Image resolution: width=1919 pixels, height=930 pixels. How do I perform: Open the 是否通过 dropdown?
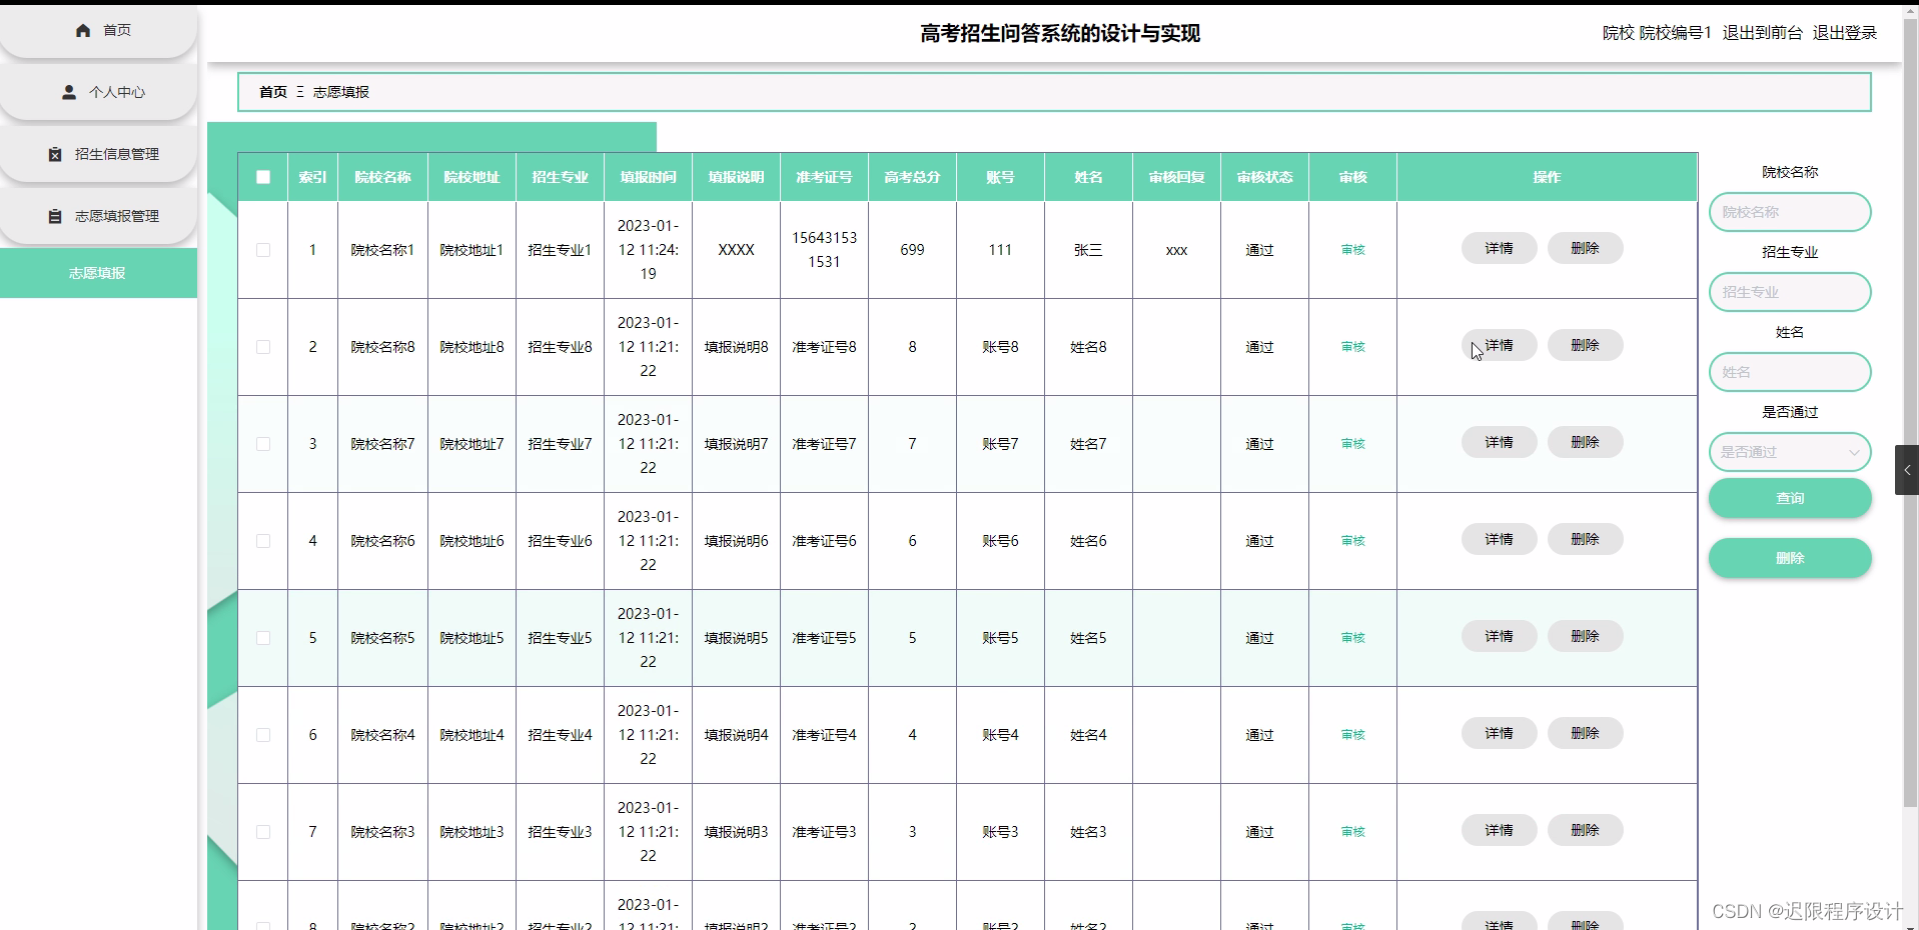(x=1789, y=452)
